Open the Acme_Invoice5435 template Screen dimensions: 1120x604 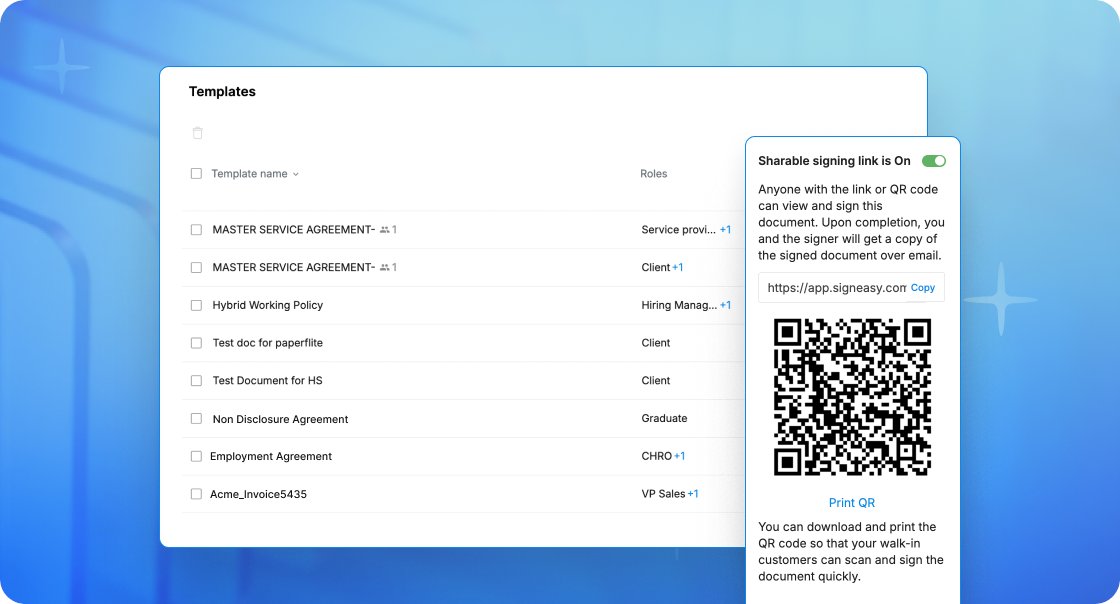click(258, 494)
